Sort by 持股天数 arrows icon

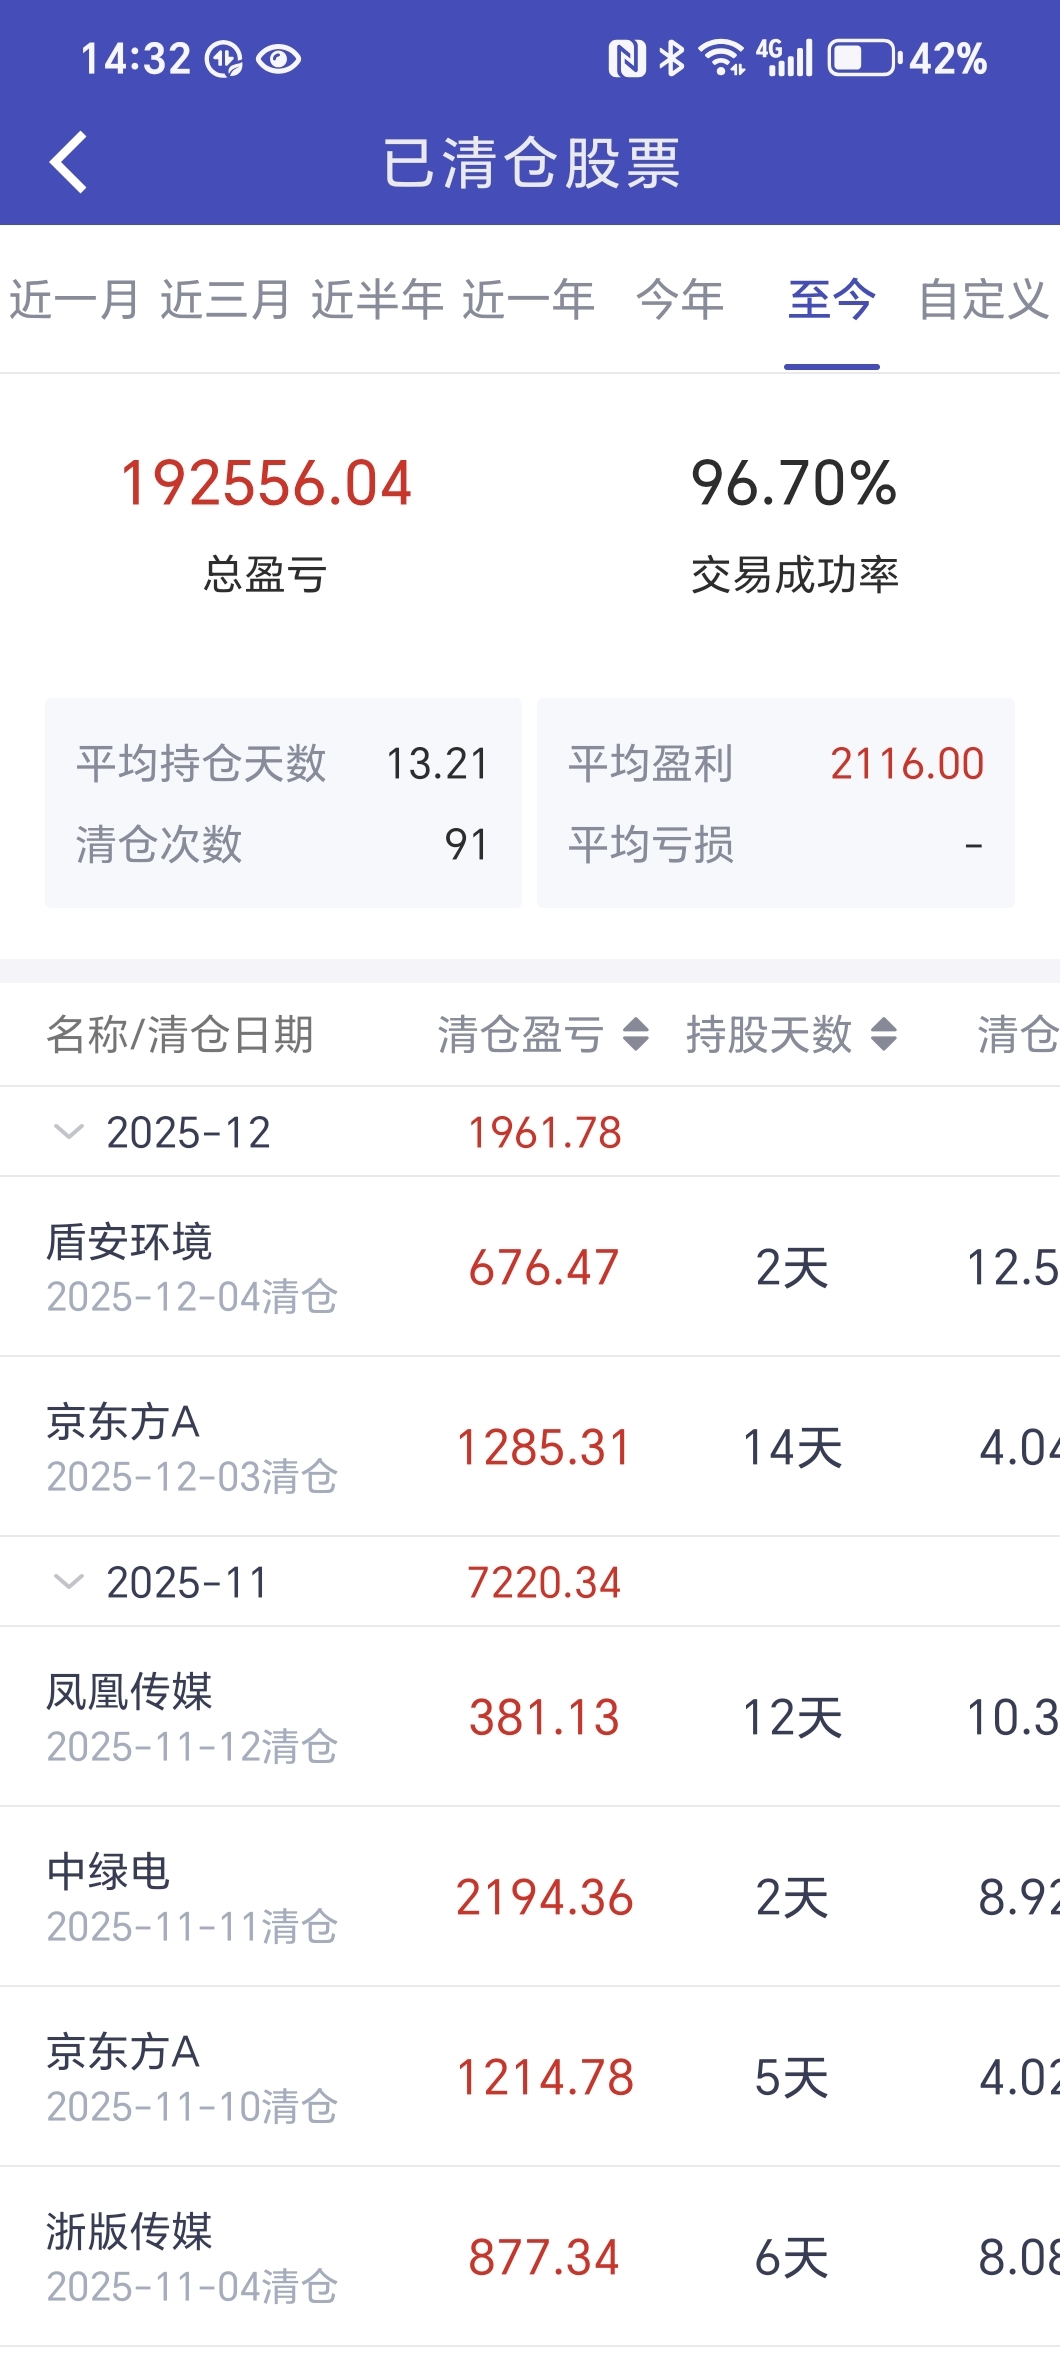pyautogui.click(x=884, y=1034)
